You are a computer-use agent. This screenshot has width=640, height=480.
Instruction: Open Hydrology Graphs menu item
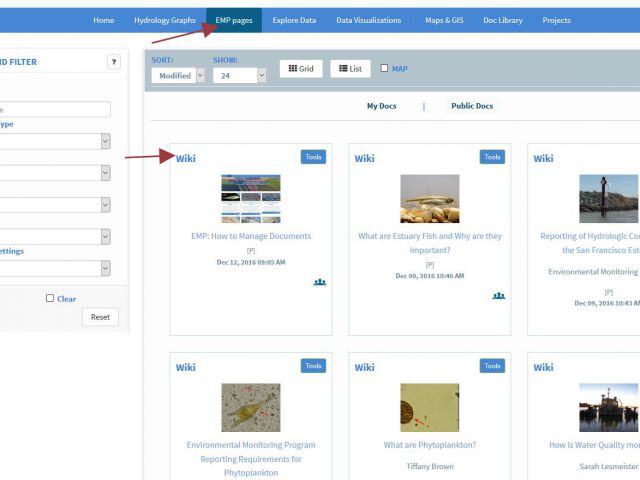pyautogui.click(x=165, y=20)
